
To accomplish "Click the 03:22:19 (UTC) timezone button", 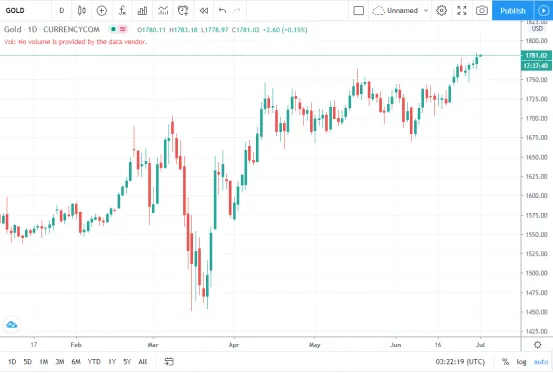I will coord(460,362).
